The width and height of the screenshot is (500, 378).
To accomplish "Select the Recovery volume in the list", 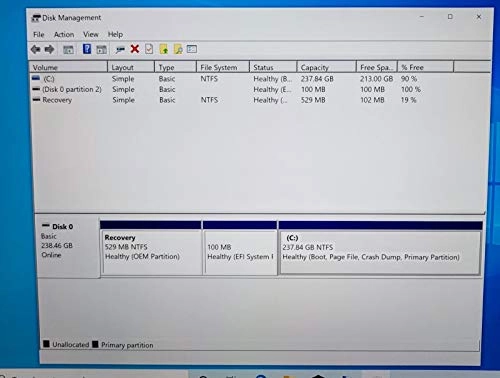I will click(x=57, y=100).
